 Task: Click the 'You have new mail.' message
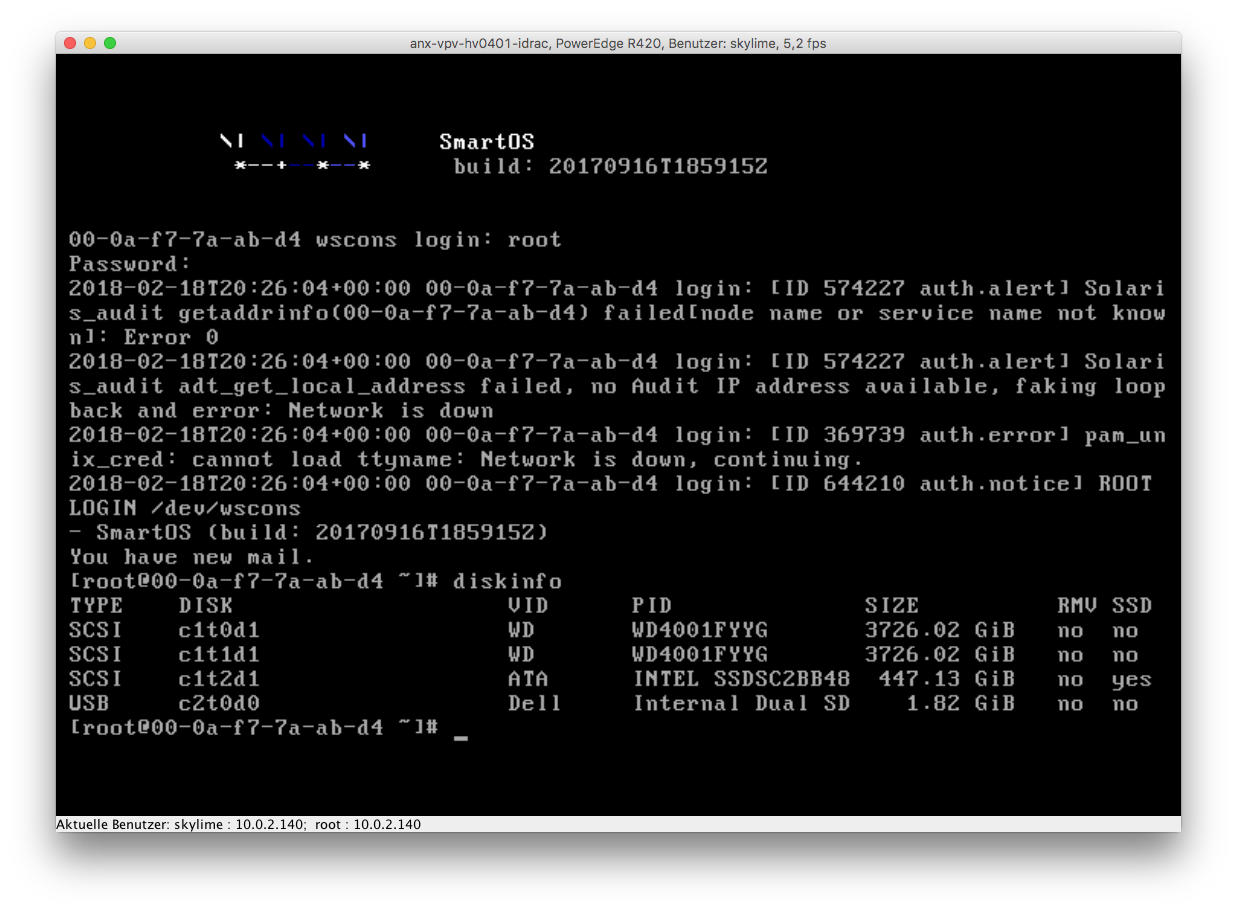pyautogui.click(x=192, y=557)
